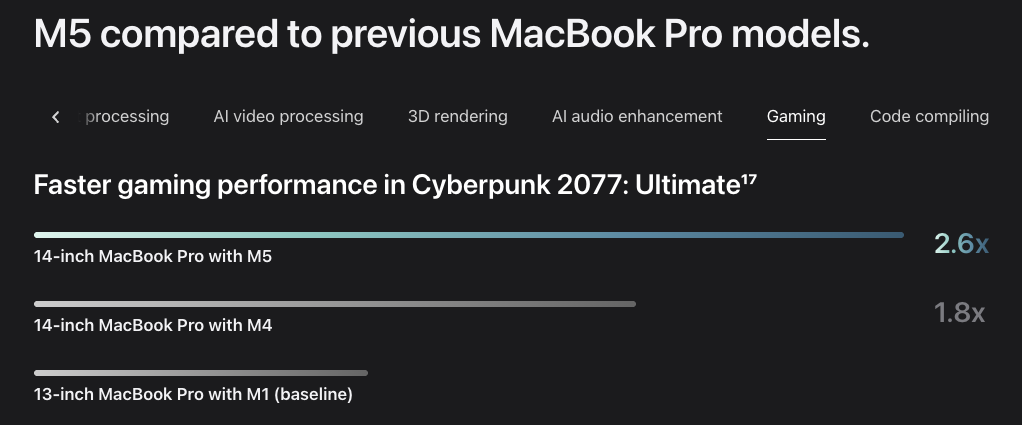
Task: Click the M4 gray performance bar
Action: click(x=334, y=304)
